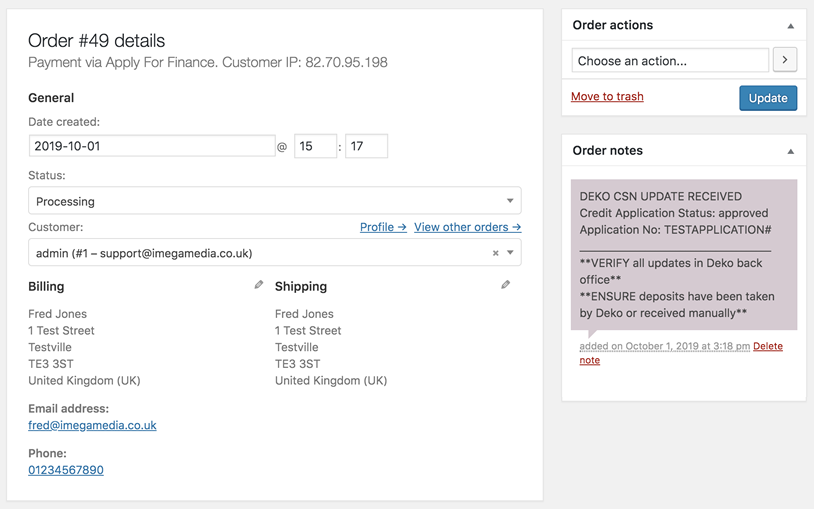The image size is (814, 509).
Task: Open the Choose an action dropdown
Action: pos(670,60)
